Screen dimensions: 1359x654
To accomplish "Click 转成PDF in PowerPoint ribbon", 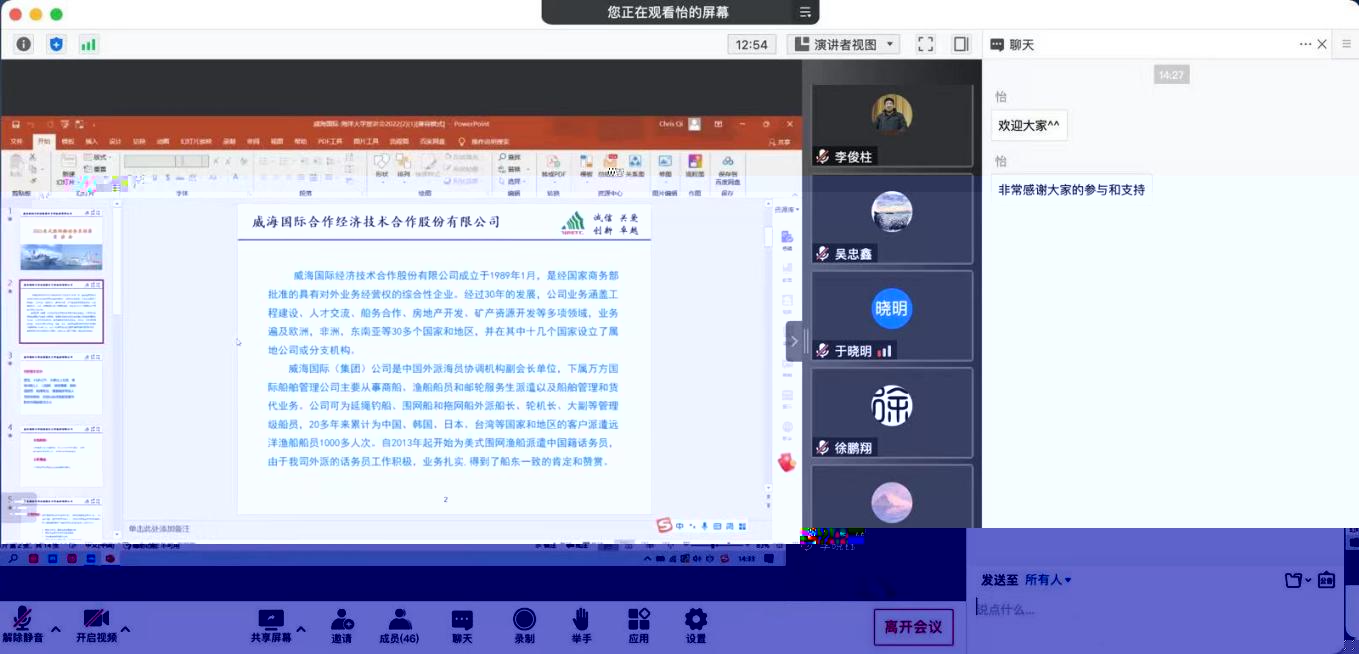I will point(553,165).
